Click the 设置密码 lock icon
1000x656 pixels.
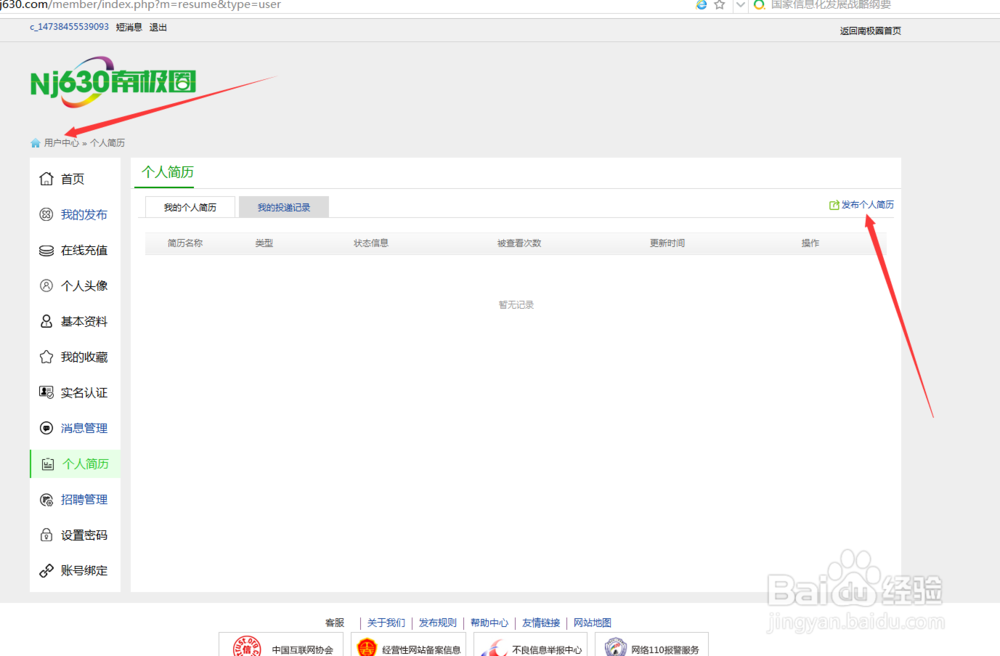click(x=47, y=534)
